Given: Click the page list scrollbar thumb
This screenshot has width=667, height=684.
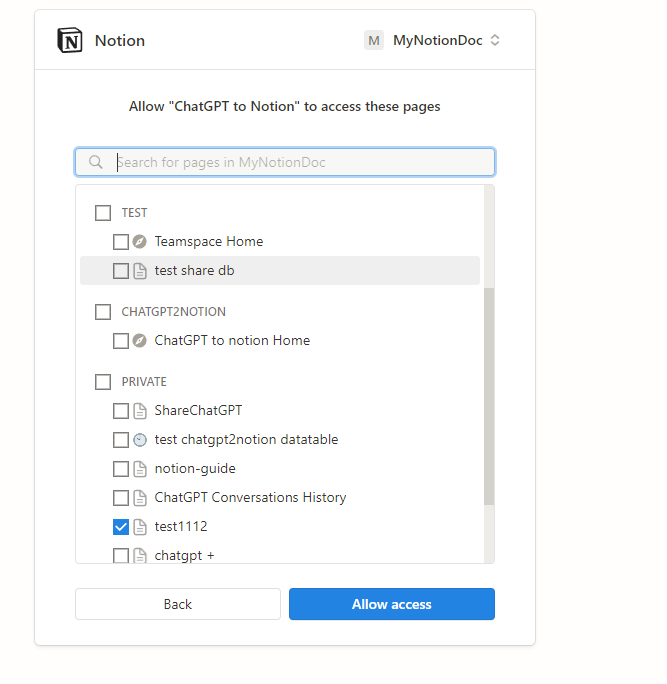Looking at the screenshot, I should (x=489, y=396).
